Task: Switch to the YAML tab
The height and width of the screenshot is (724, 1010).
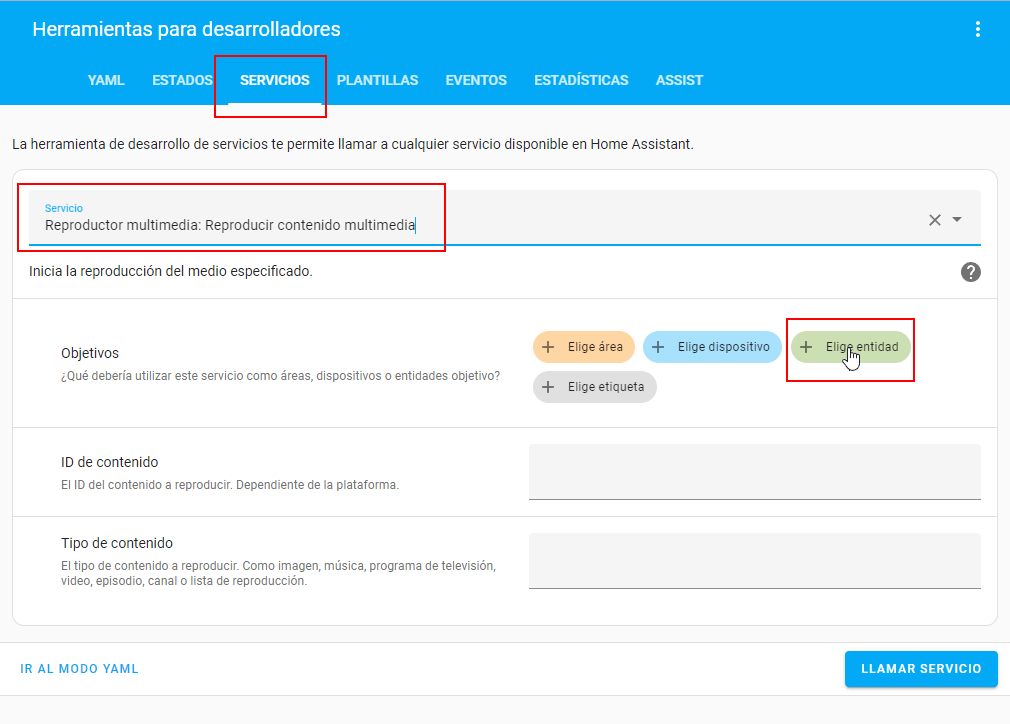Action: (106, 80)
